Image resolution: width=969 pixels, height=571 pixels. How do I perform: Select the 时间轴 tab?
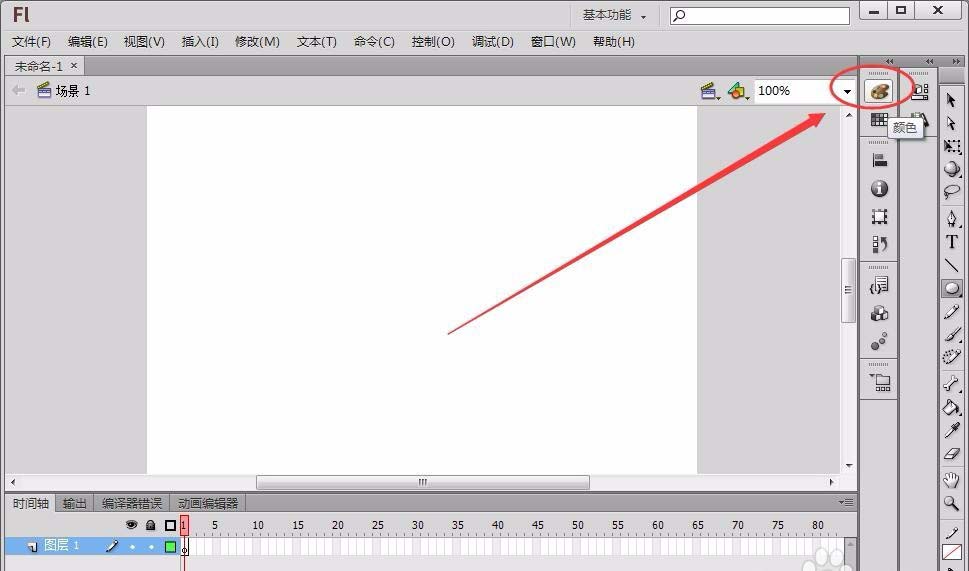[30, 503]
